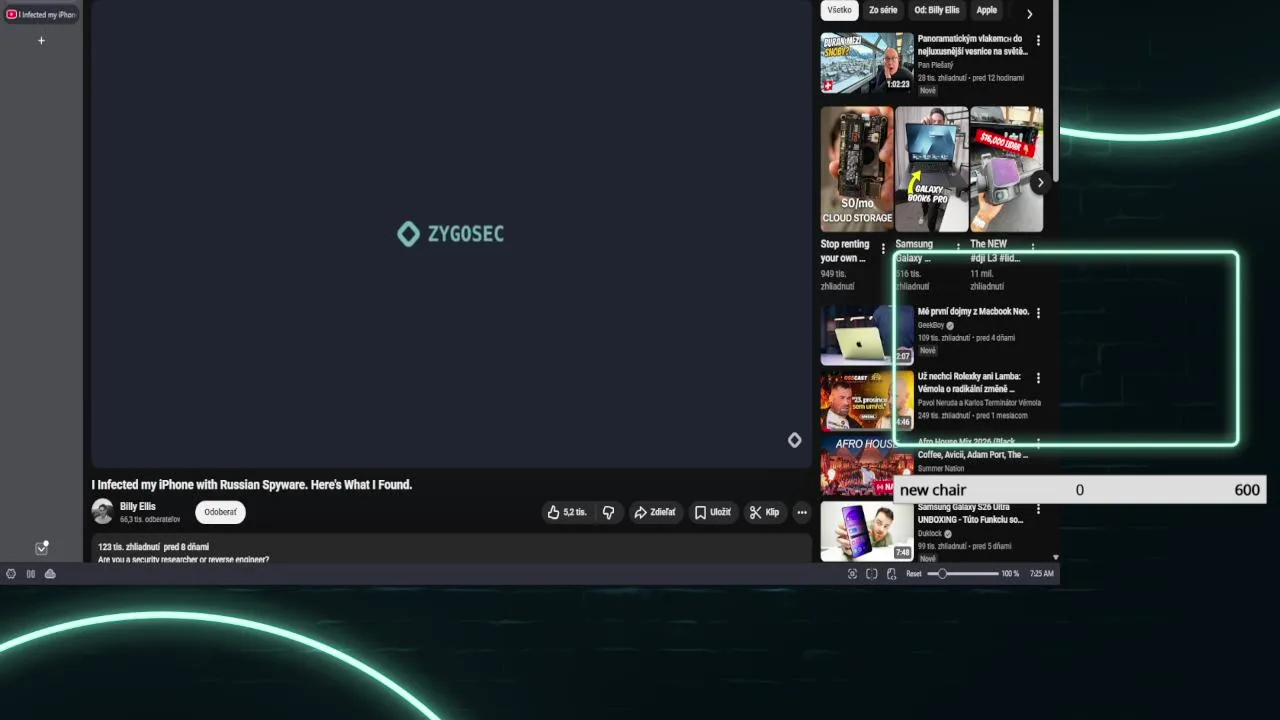Toggle the panel layout icon in status bar
The width and height of the screenshot is (1280, 720).
(31, 574)
